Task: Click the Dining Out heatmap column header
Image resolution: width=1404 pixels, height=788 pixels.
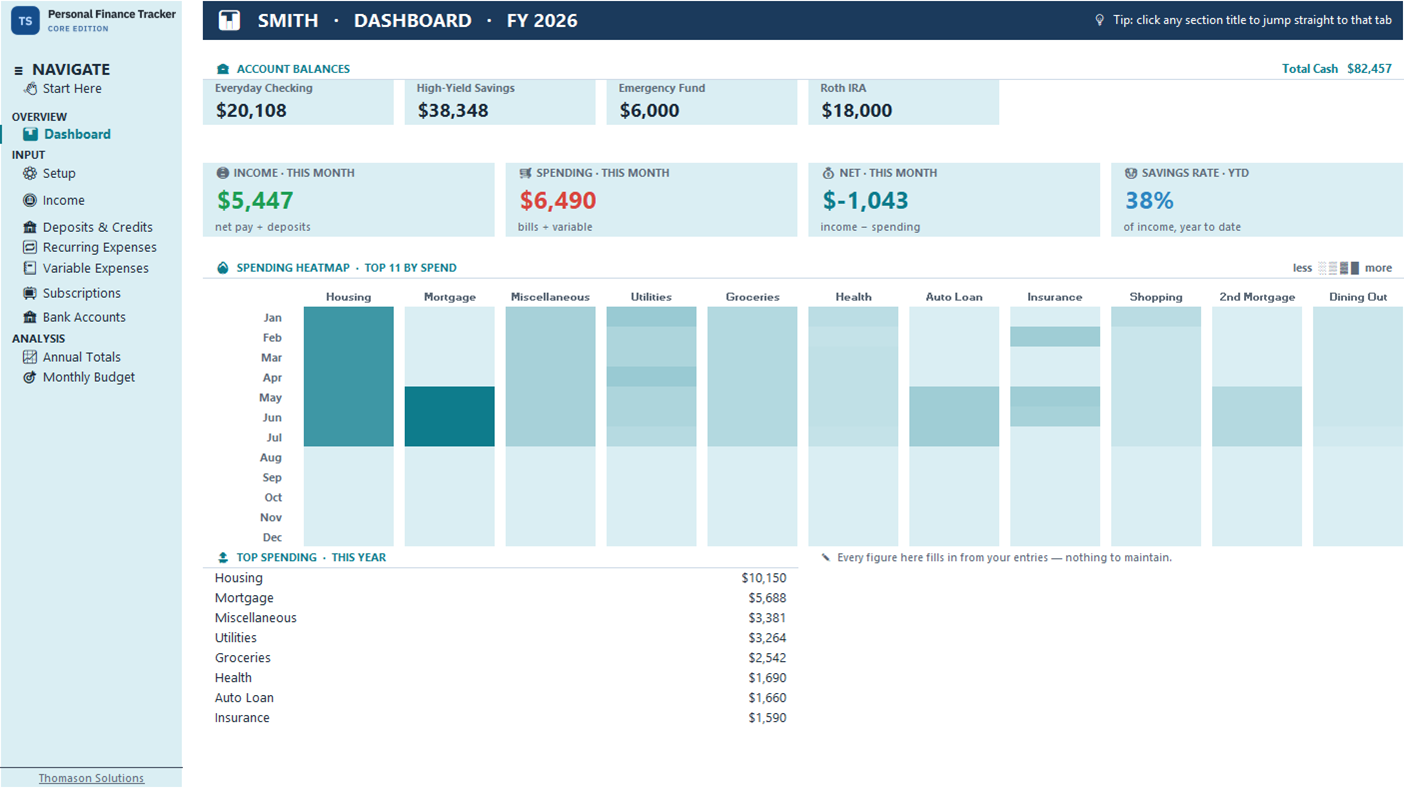Action: pyautogui.click(x=1358, y=297)
